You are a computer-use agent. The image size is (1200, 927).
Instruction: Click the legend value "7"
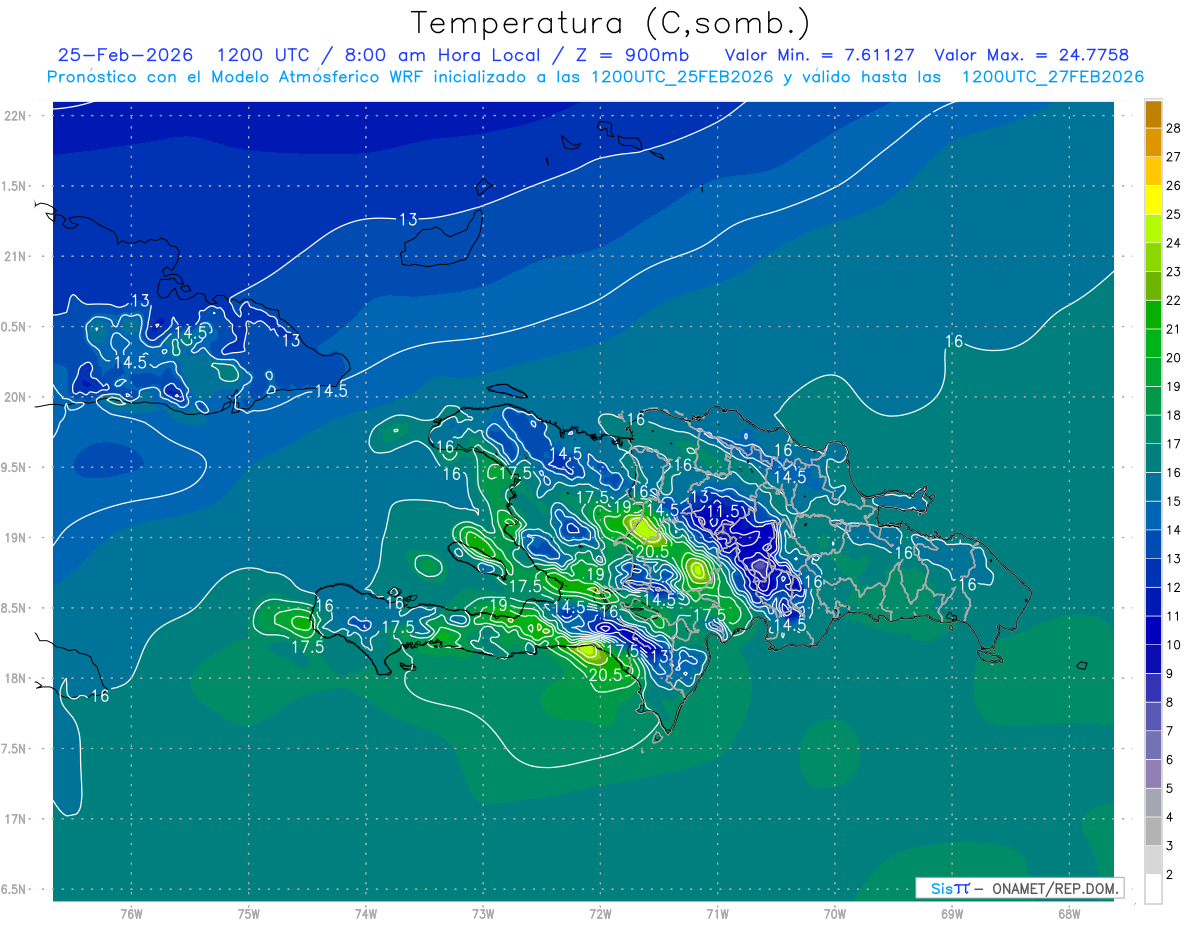(1171, 731)
